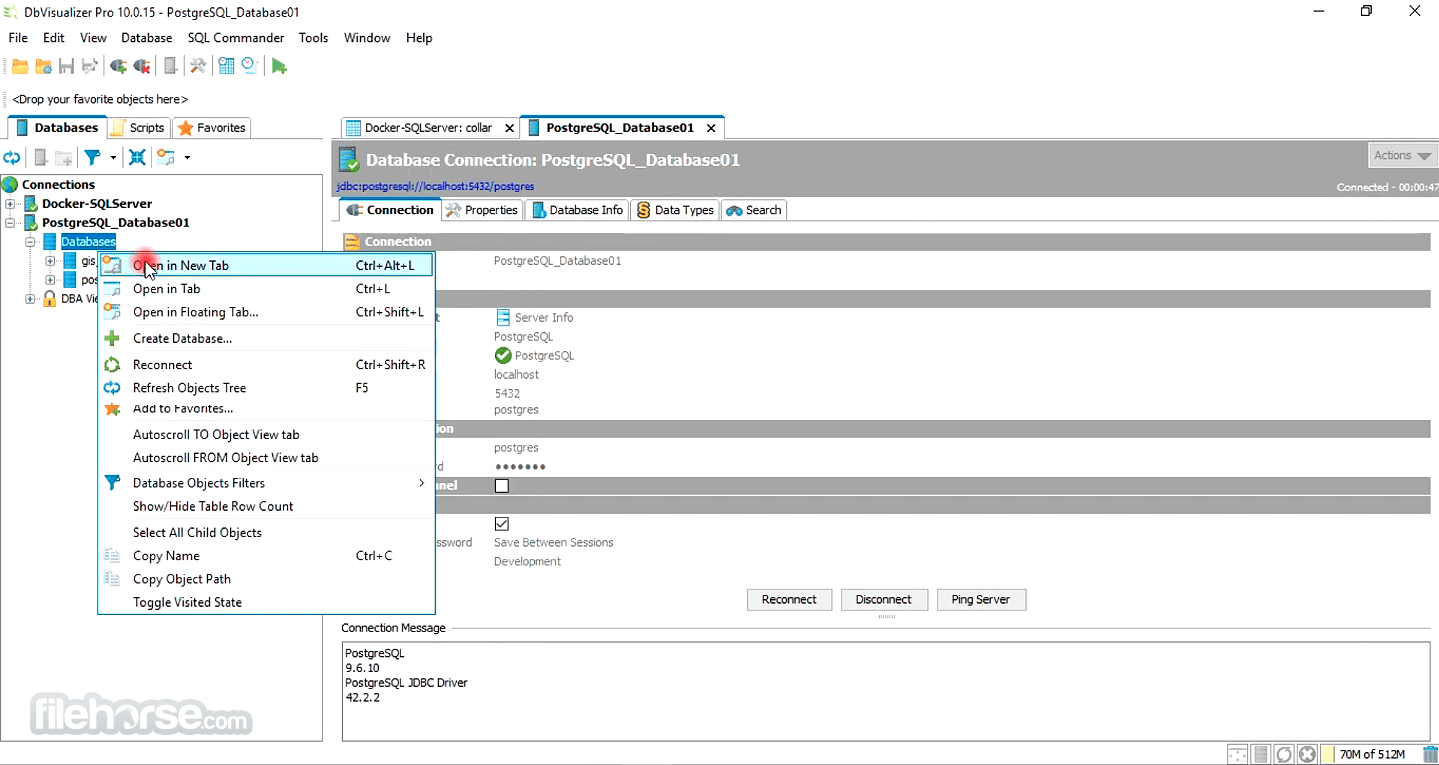Click the open file folder icon in toolbar
1439x765 pixels.
(20, 67)
